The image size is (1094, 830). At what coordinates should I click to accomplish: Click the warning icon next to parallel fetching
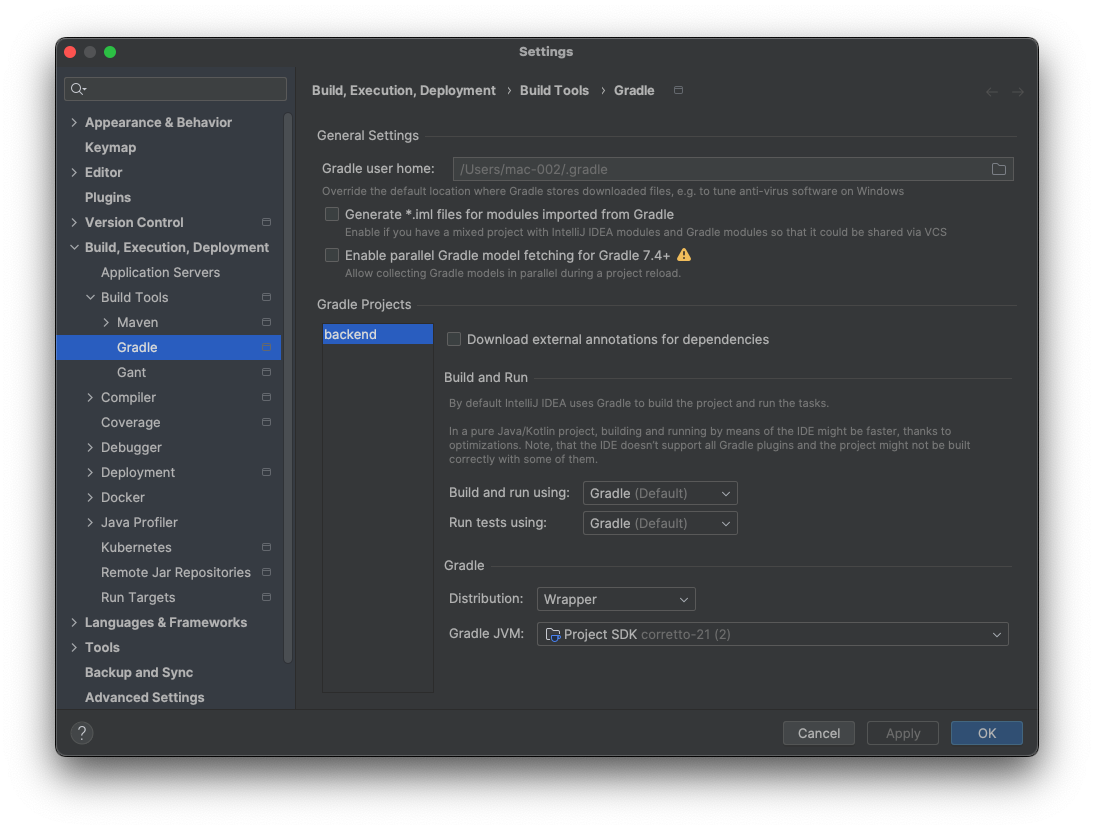coord(684,255)
